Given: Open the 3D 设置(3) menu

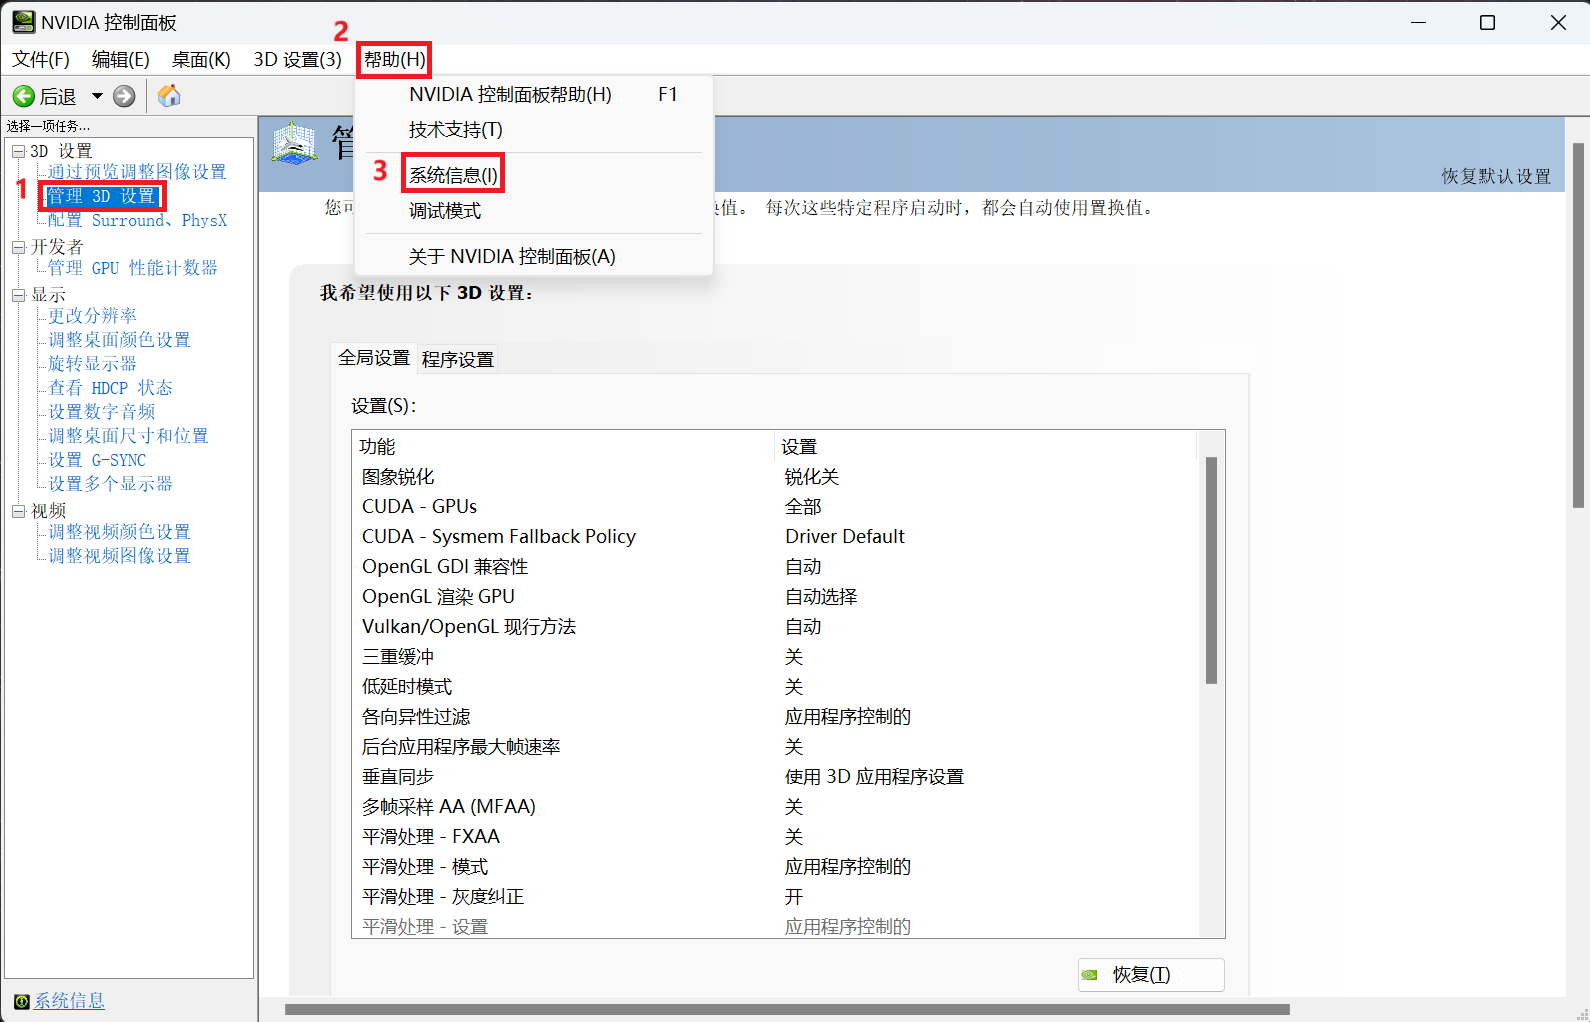Looking at the screenshot, I should [x=297, y=60].
